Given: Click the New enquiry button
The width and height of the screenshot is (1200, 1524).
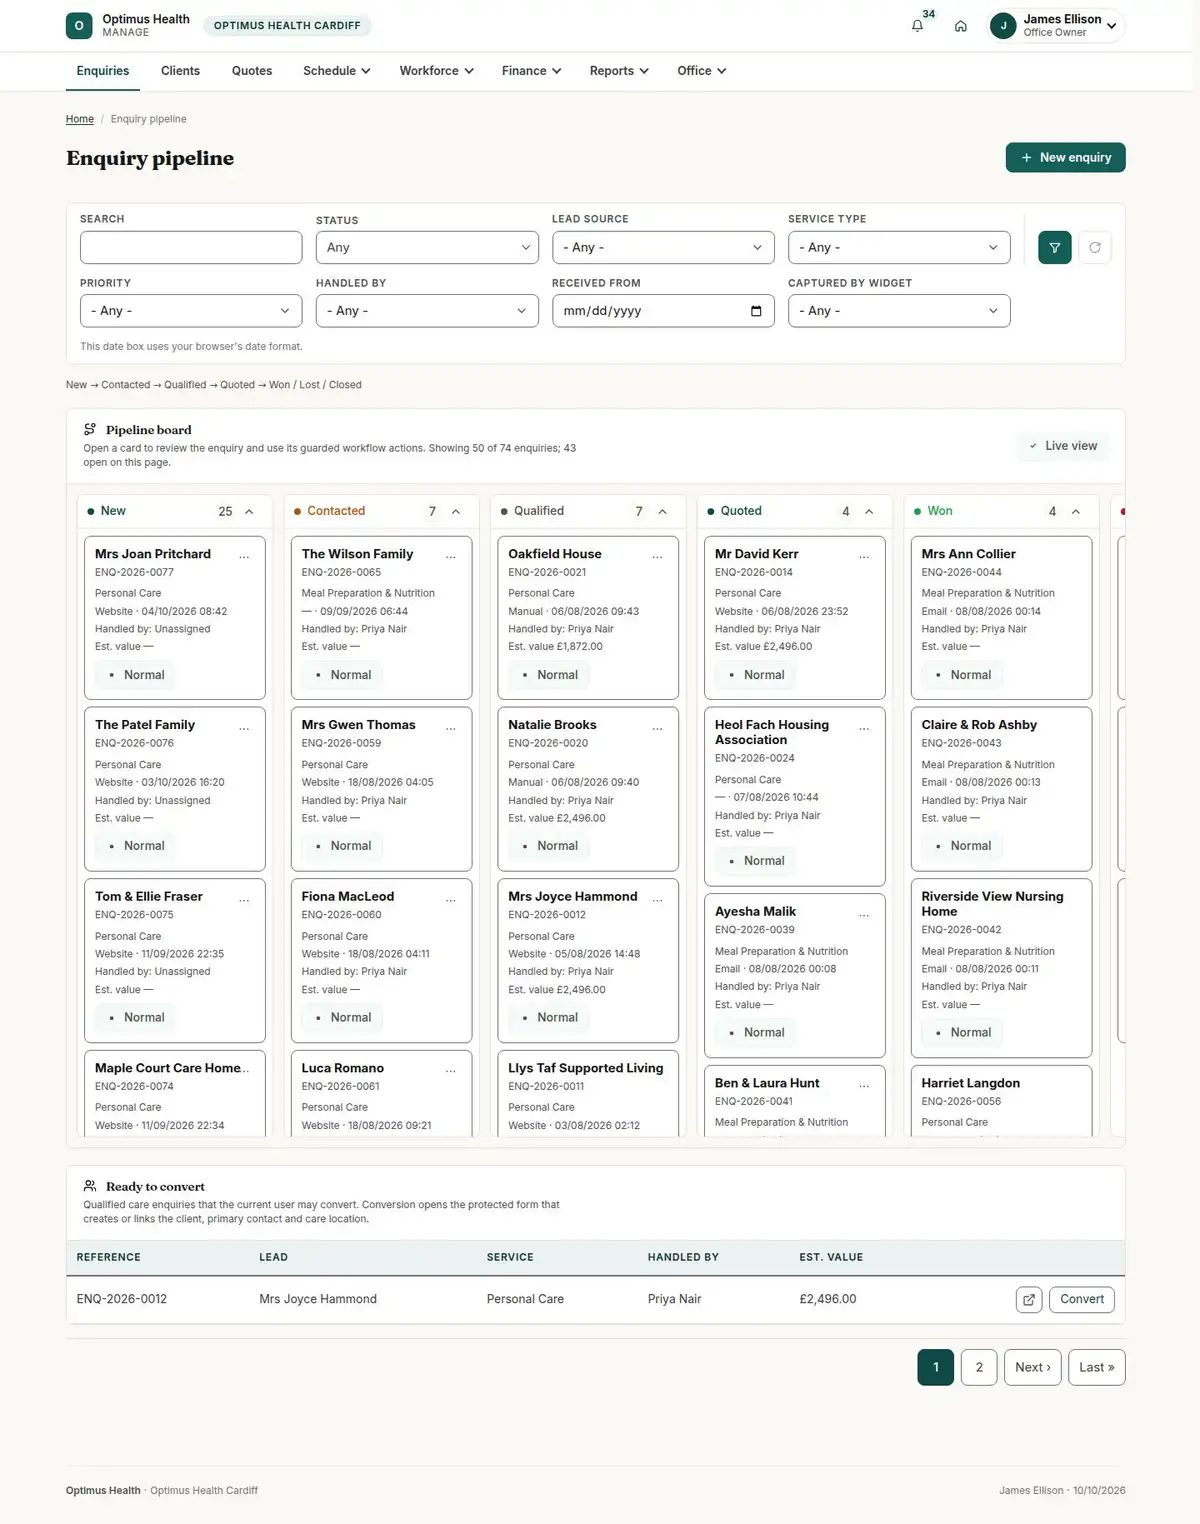Looking at the screenshot, I should coord(1066,158).
